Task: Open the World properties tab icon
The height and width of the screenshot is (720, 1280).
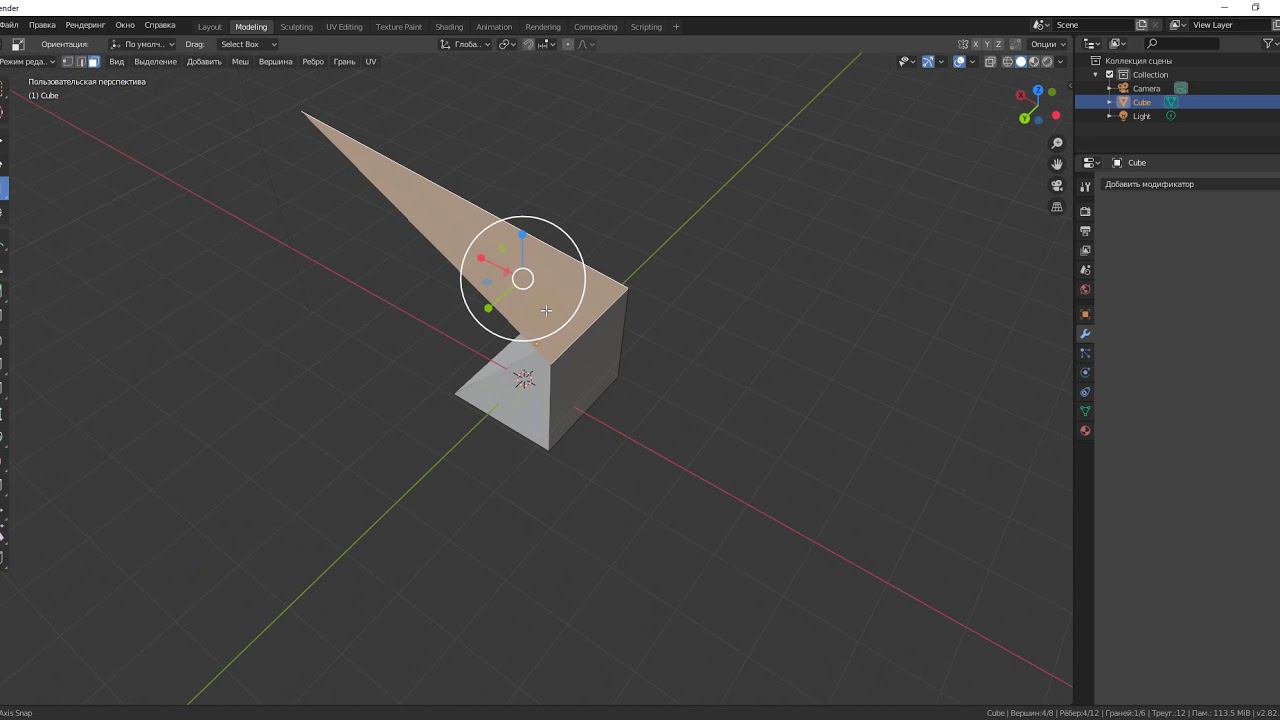Action: [1085, 290]
